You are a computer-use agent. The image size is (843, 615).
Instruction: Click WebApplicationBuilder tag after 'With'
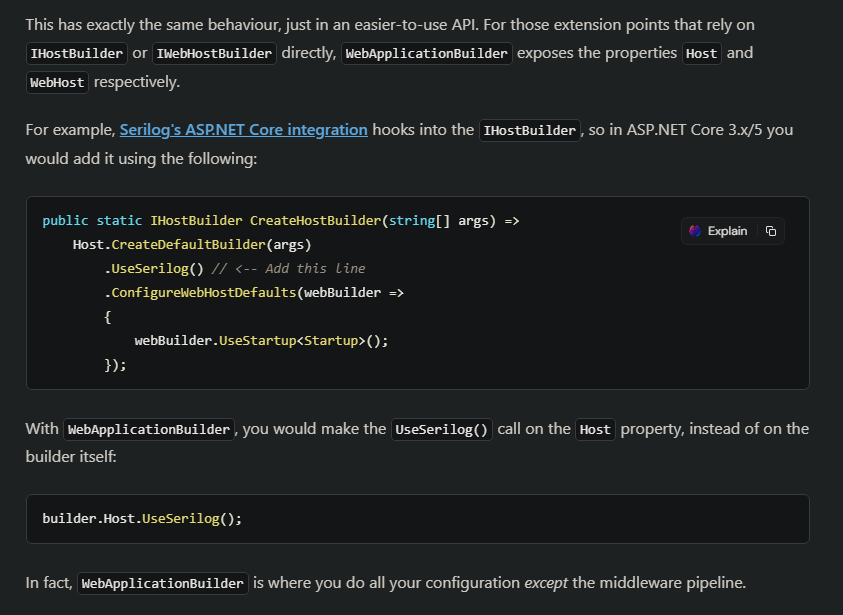[149, 429]
